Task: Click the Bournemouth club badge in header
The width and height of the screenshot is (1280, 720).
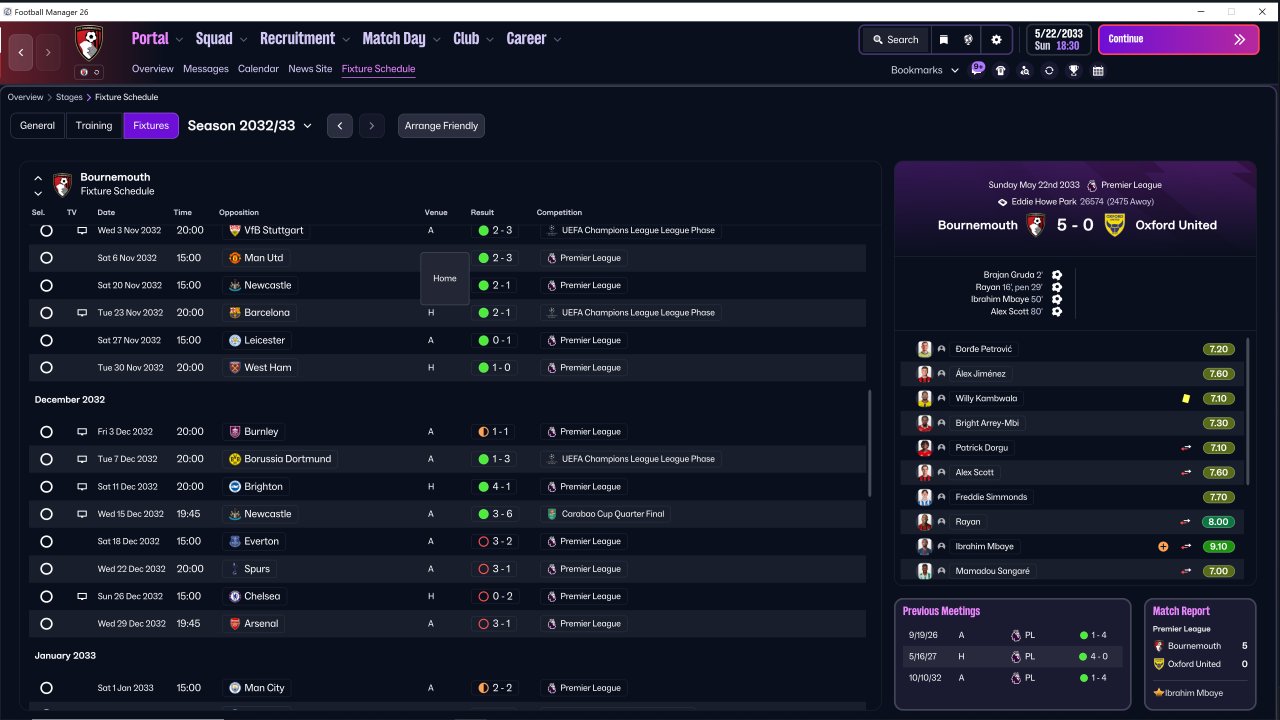Action: 89,43
